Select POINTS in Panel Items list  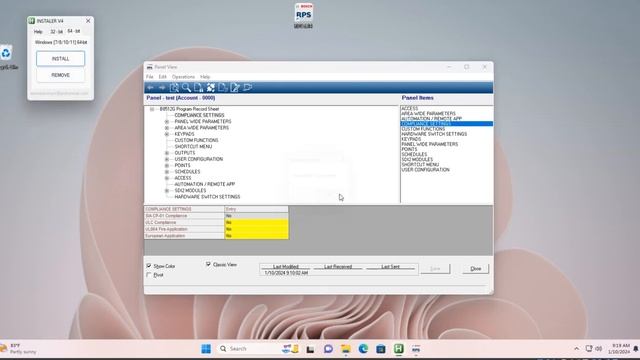[x=409, y=149]
